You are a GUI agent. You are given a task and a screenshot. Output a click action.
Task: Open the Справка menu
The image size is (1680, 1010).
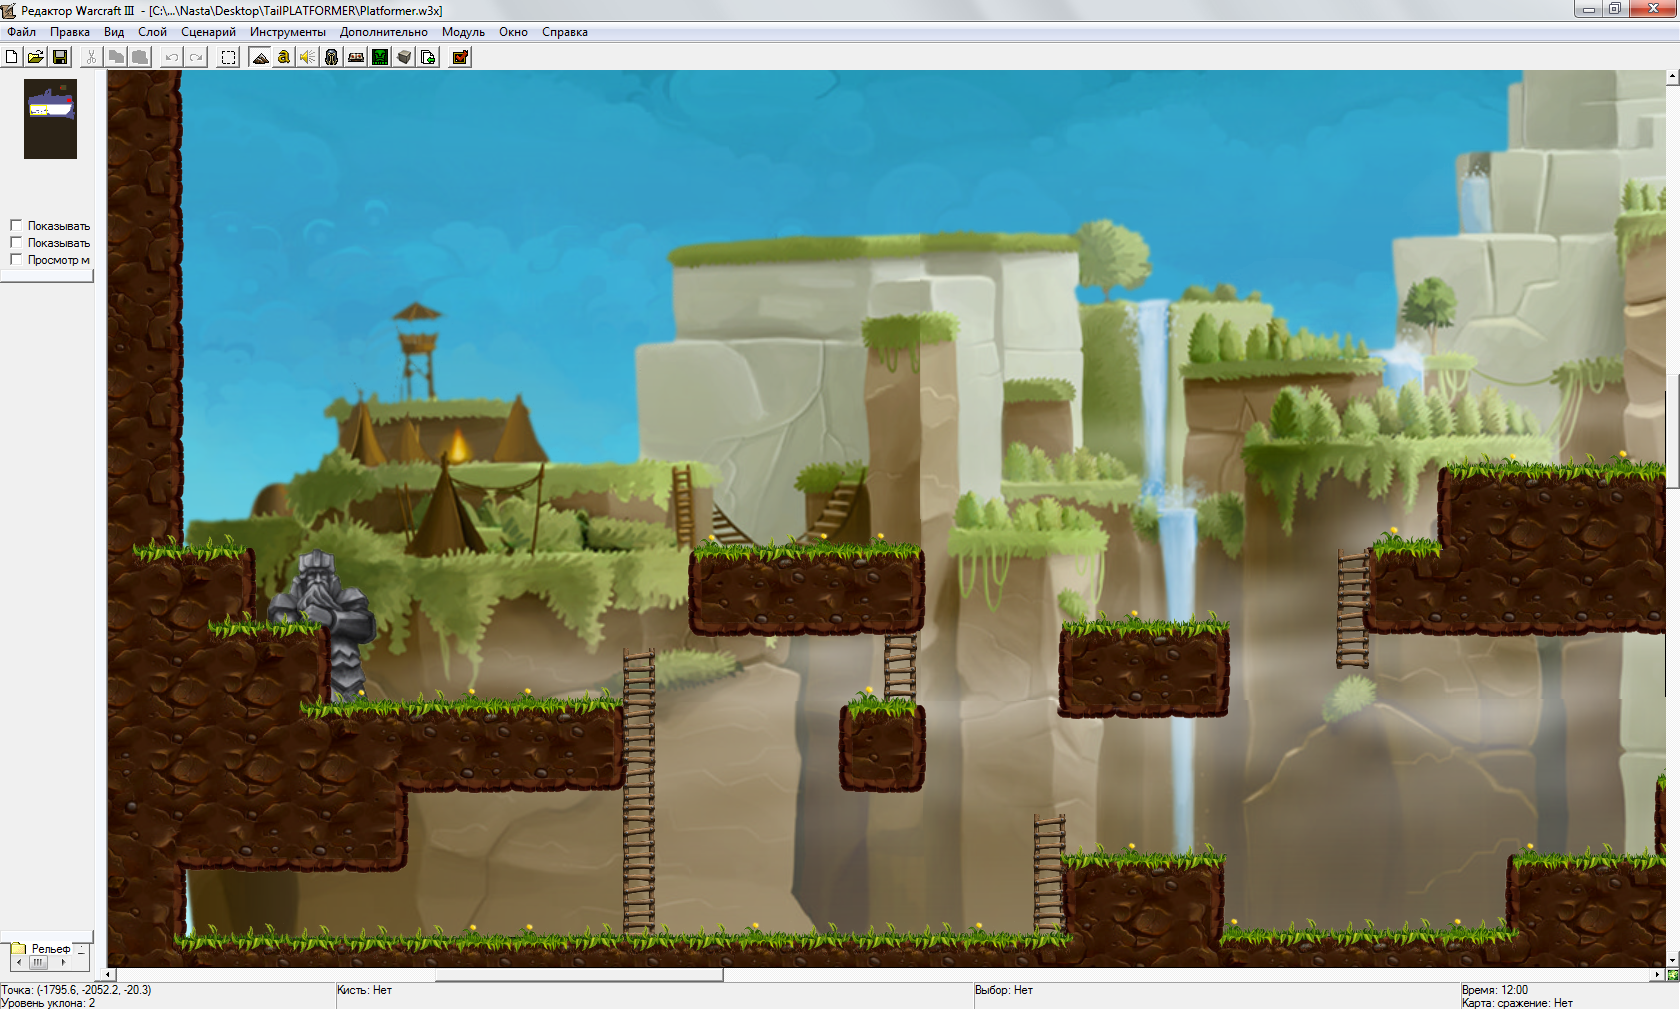(x=565, y=32)
